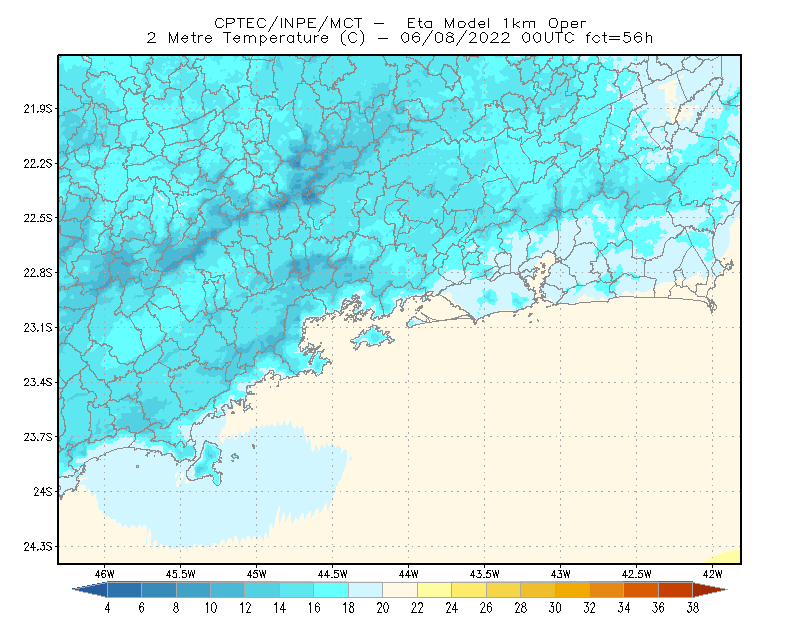Select the '24S' latitude label
The width and height of the screenshot is (800, 618).
43,491
